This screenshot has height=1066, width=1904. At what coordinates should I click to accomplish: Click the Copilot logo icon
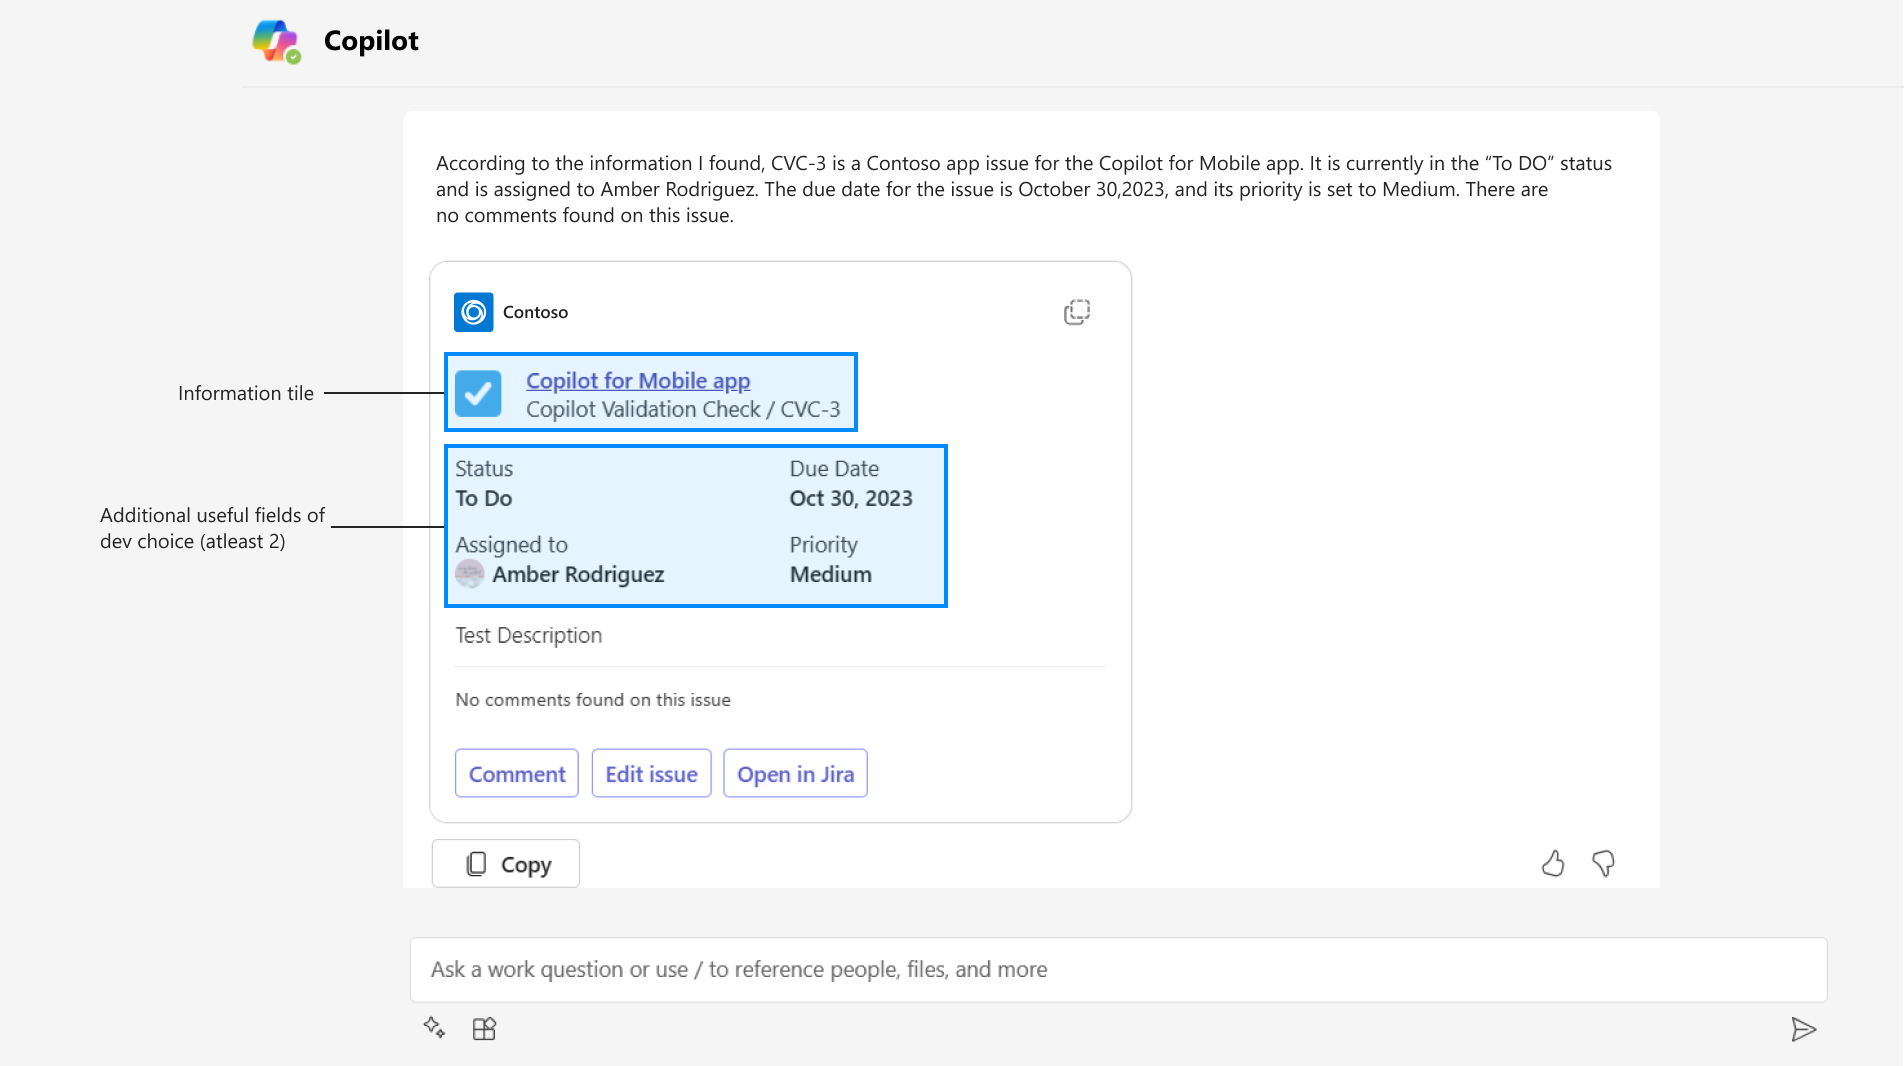tap(276, 41)
